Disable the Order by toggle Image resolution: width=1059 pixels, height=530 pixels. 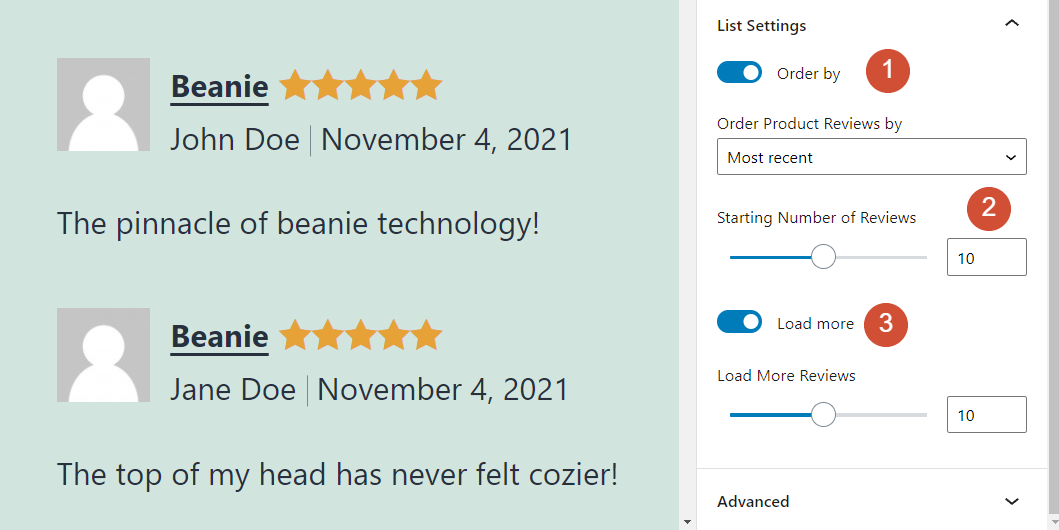[740, 73]
